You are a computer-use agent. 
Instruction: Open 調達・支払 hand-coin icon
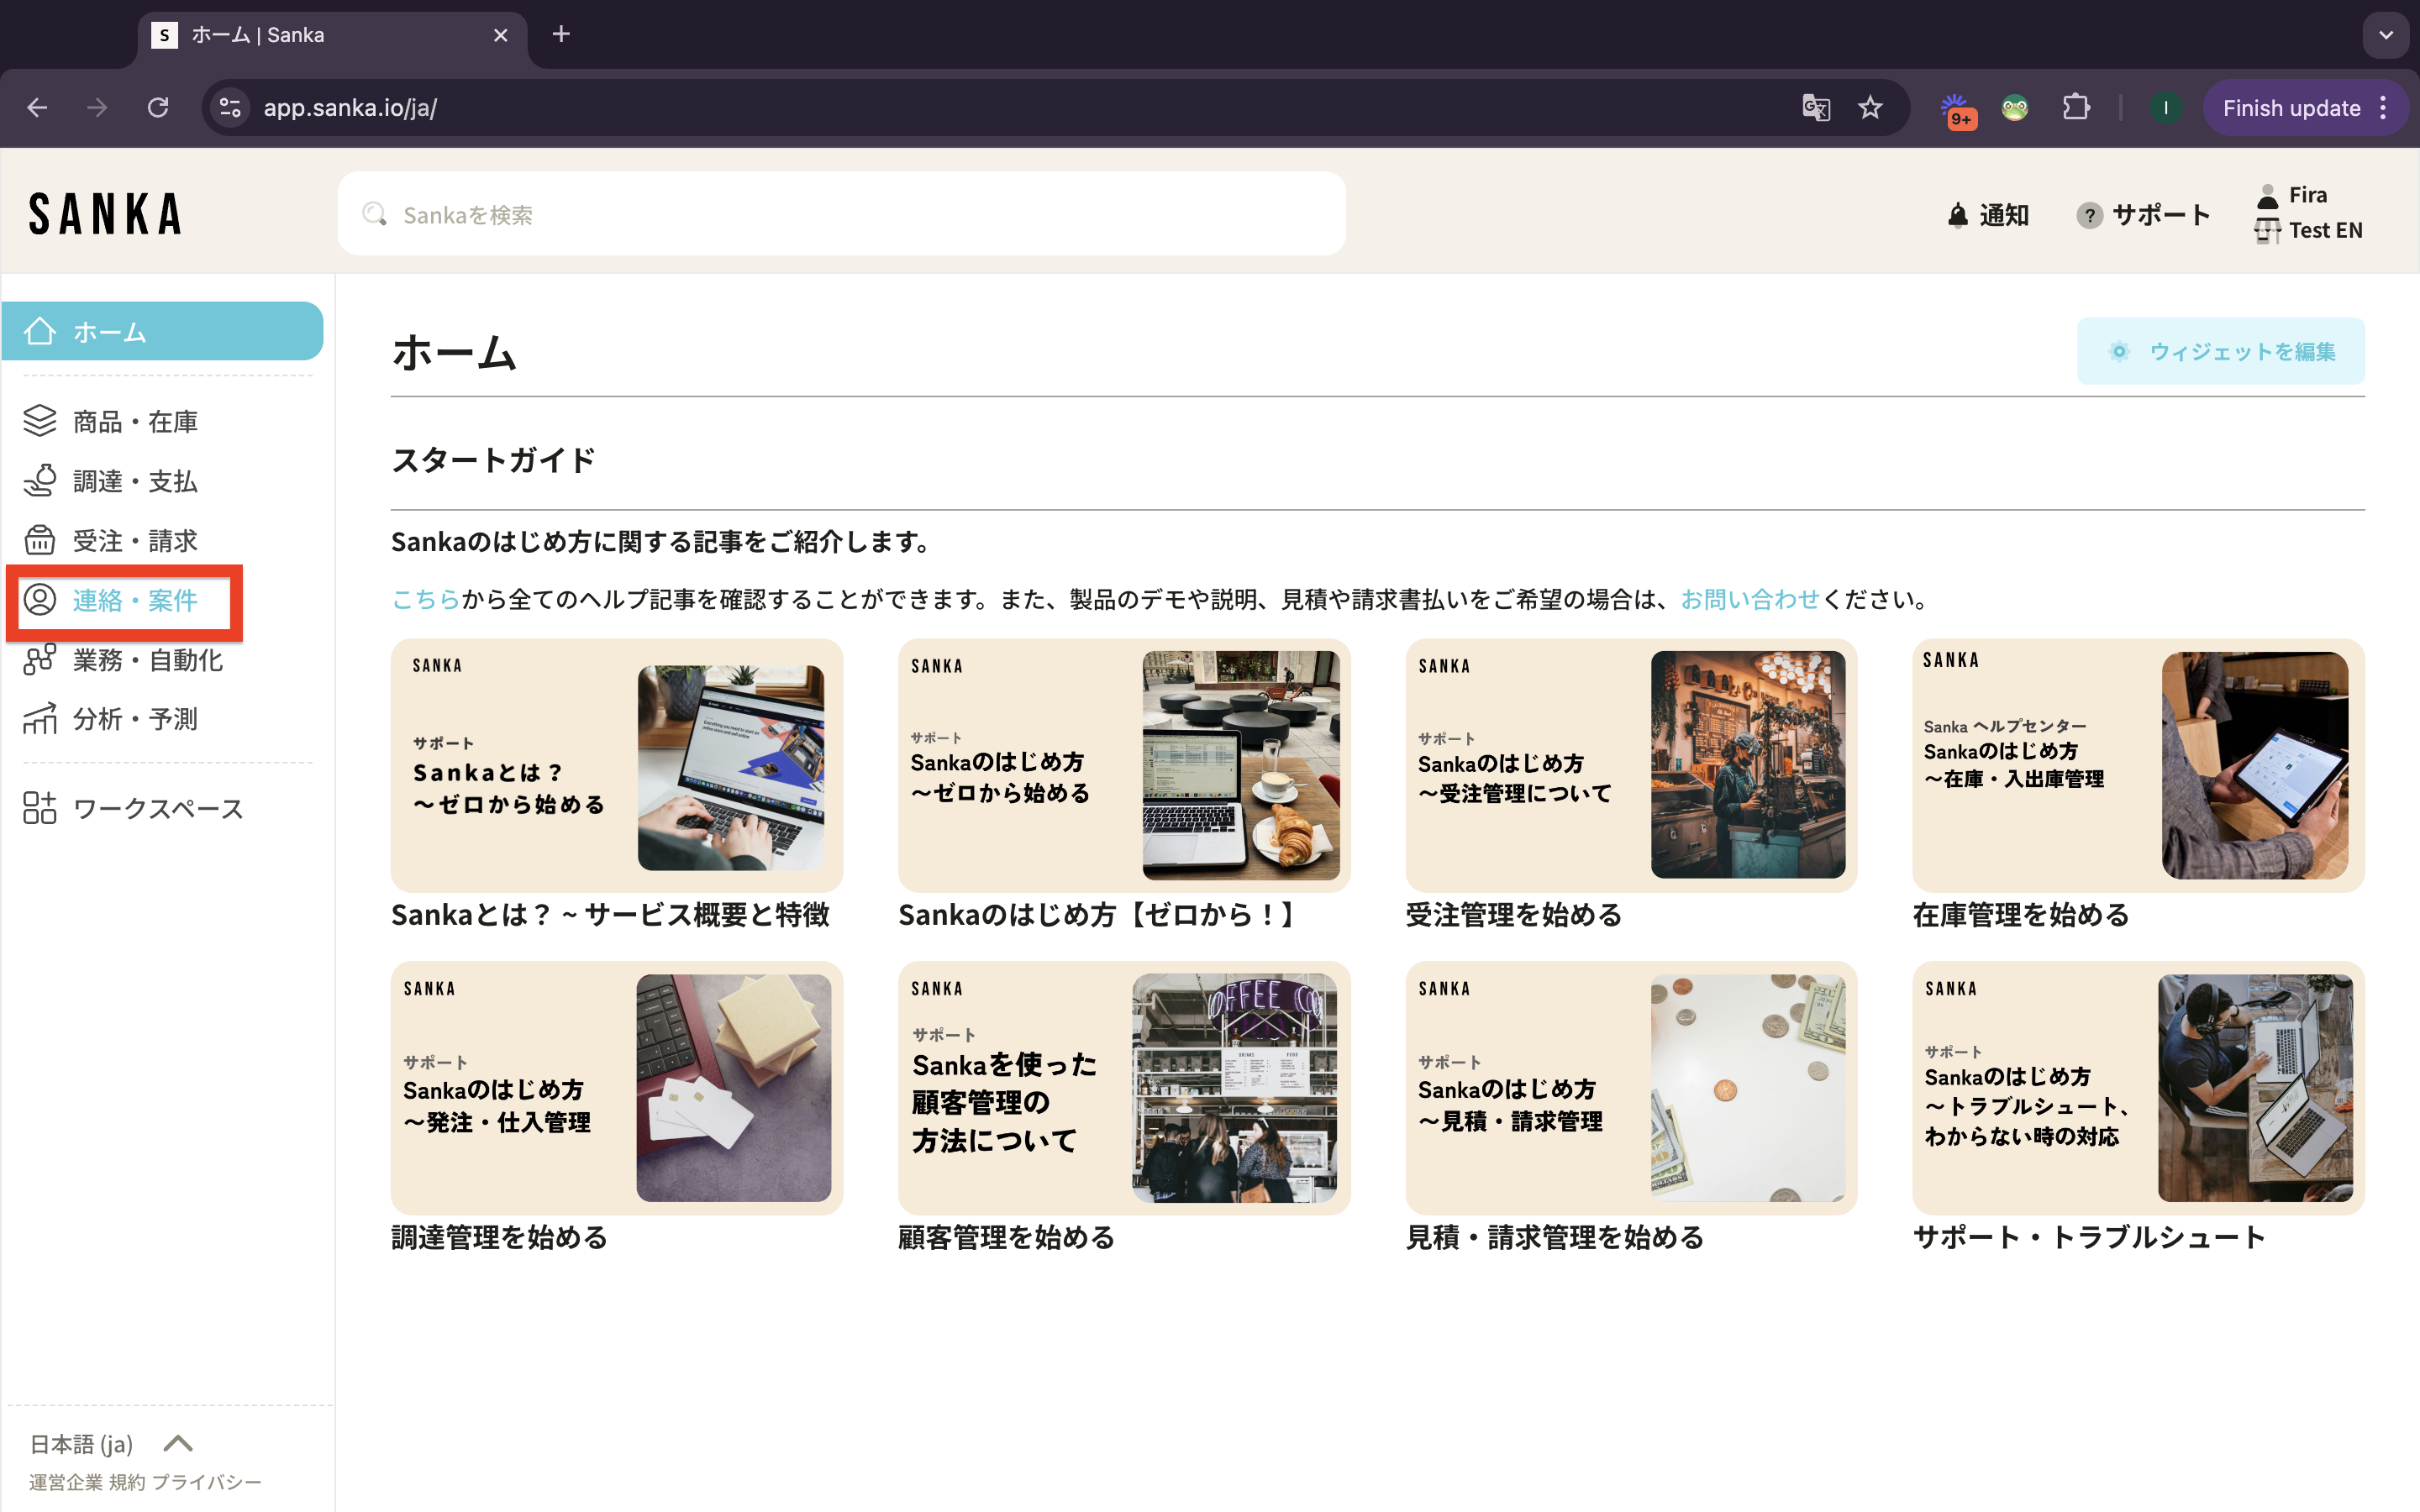(40, 481)
